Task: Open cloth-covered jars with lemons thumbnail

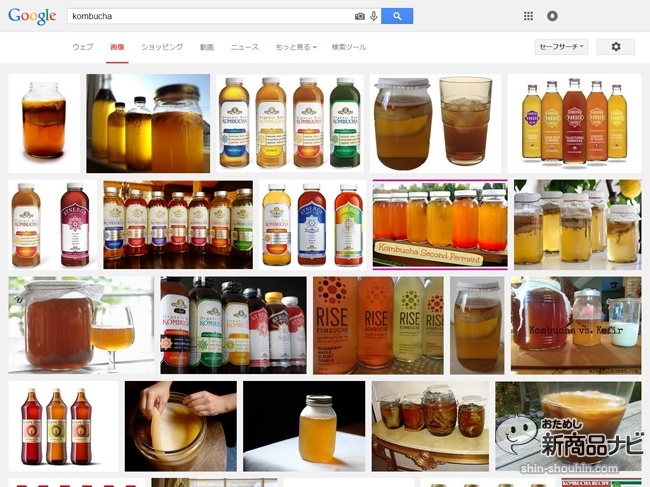Action: [x=577, y=225]
